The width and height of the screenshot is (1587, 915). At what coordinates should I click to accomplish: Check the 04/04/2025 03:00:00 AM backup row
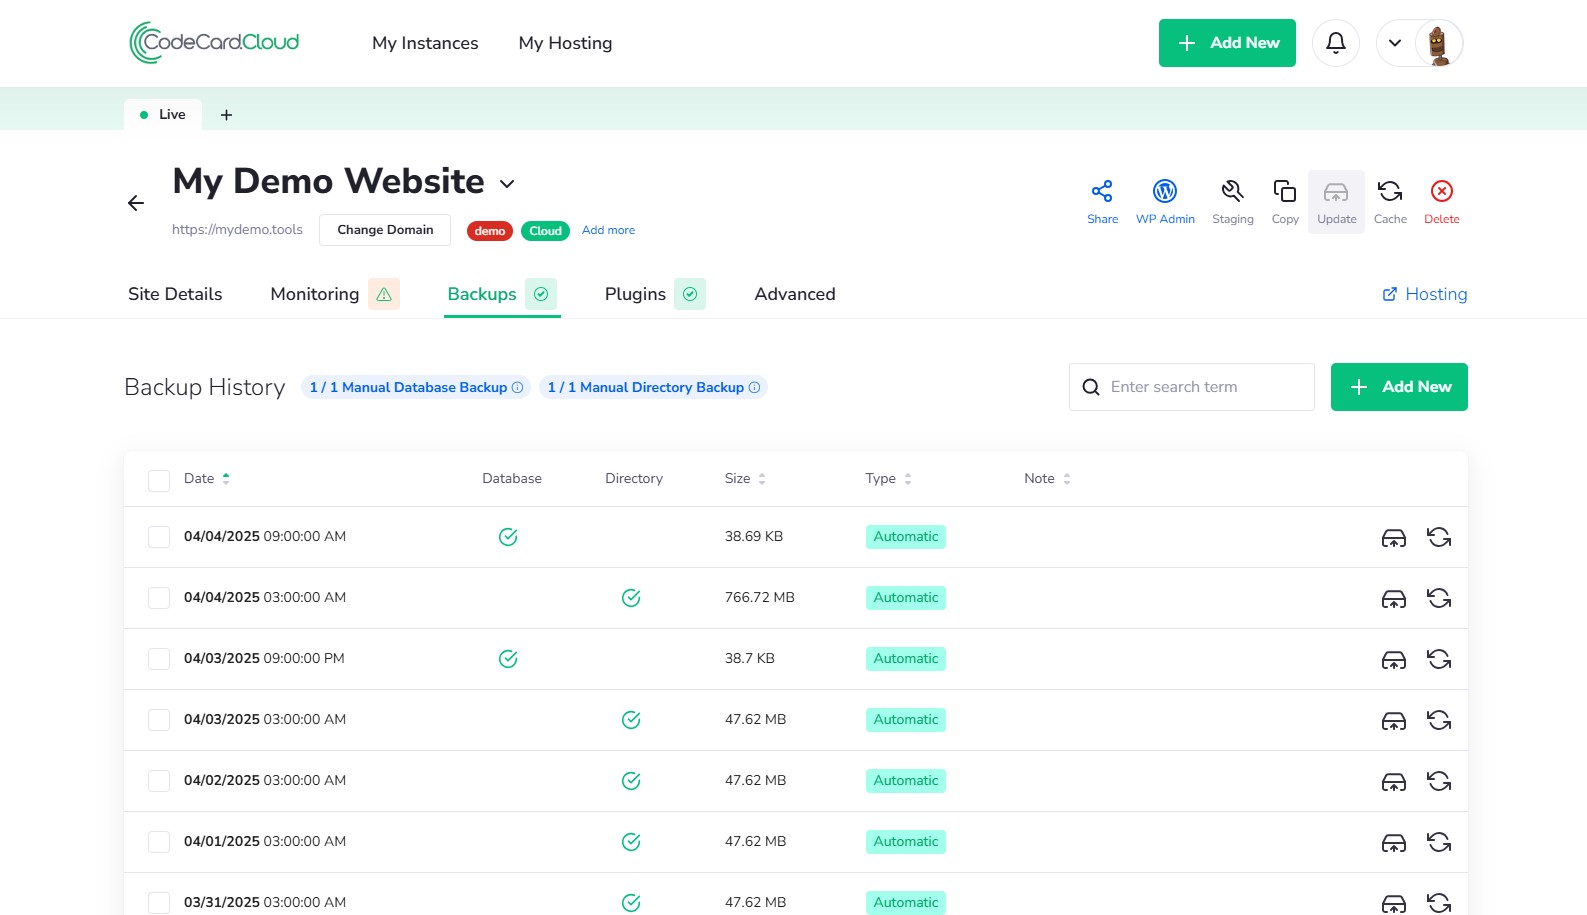pos(159,598)
